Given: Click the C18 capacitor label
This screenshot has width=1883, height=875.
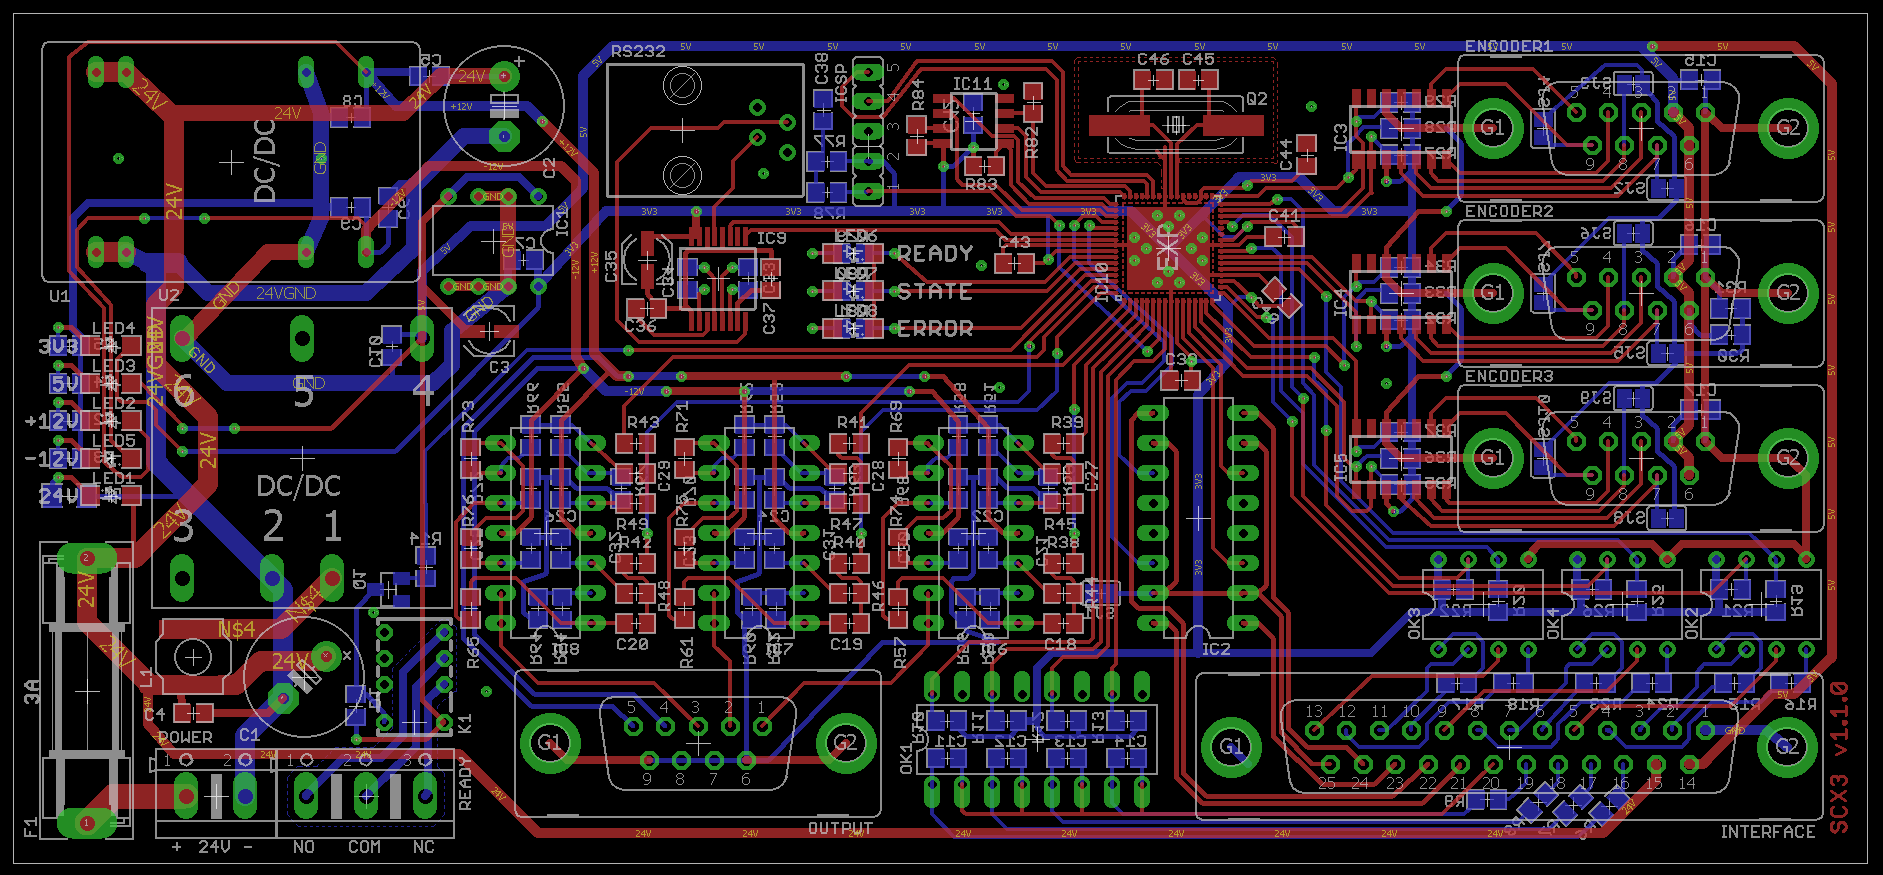Looking at the screenshot, I should pos(1060,645).
